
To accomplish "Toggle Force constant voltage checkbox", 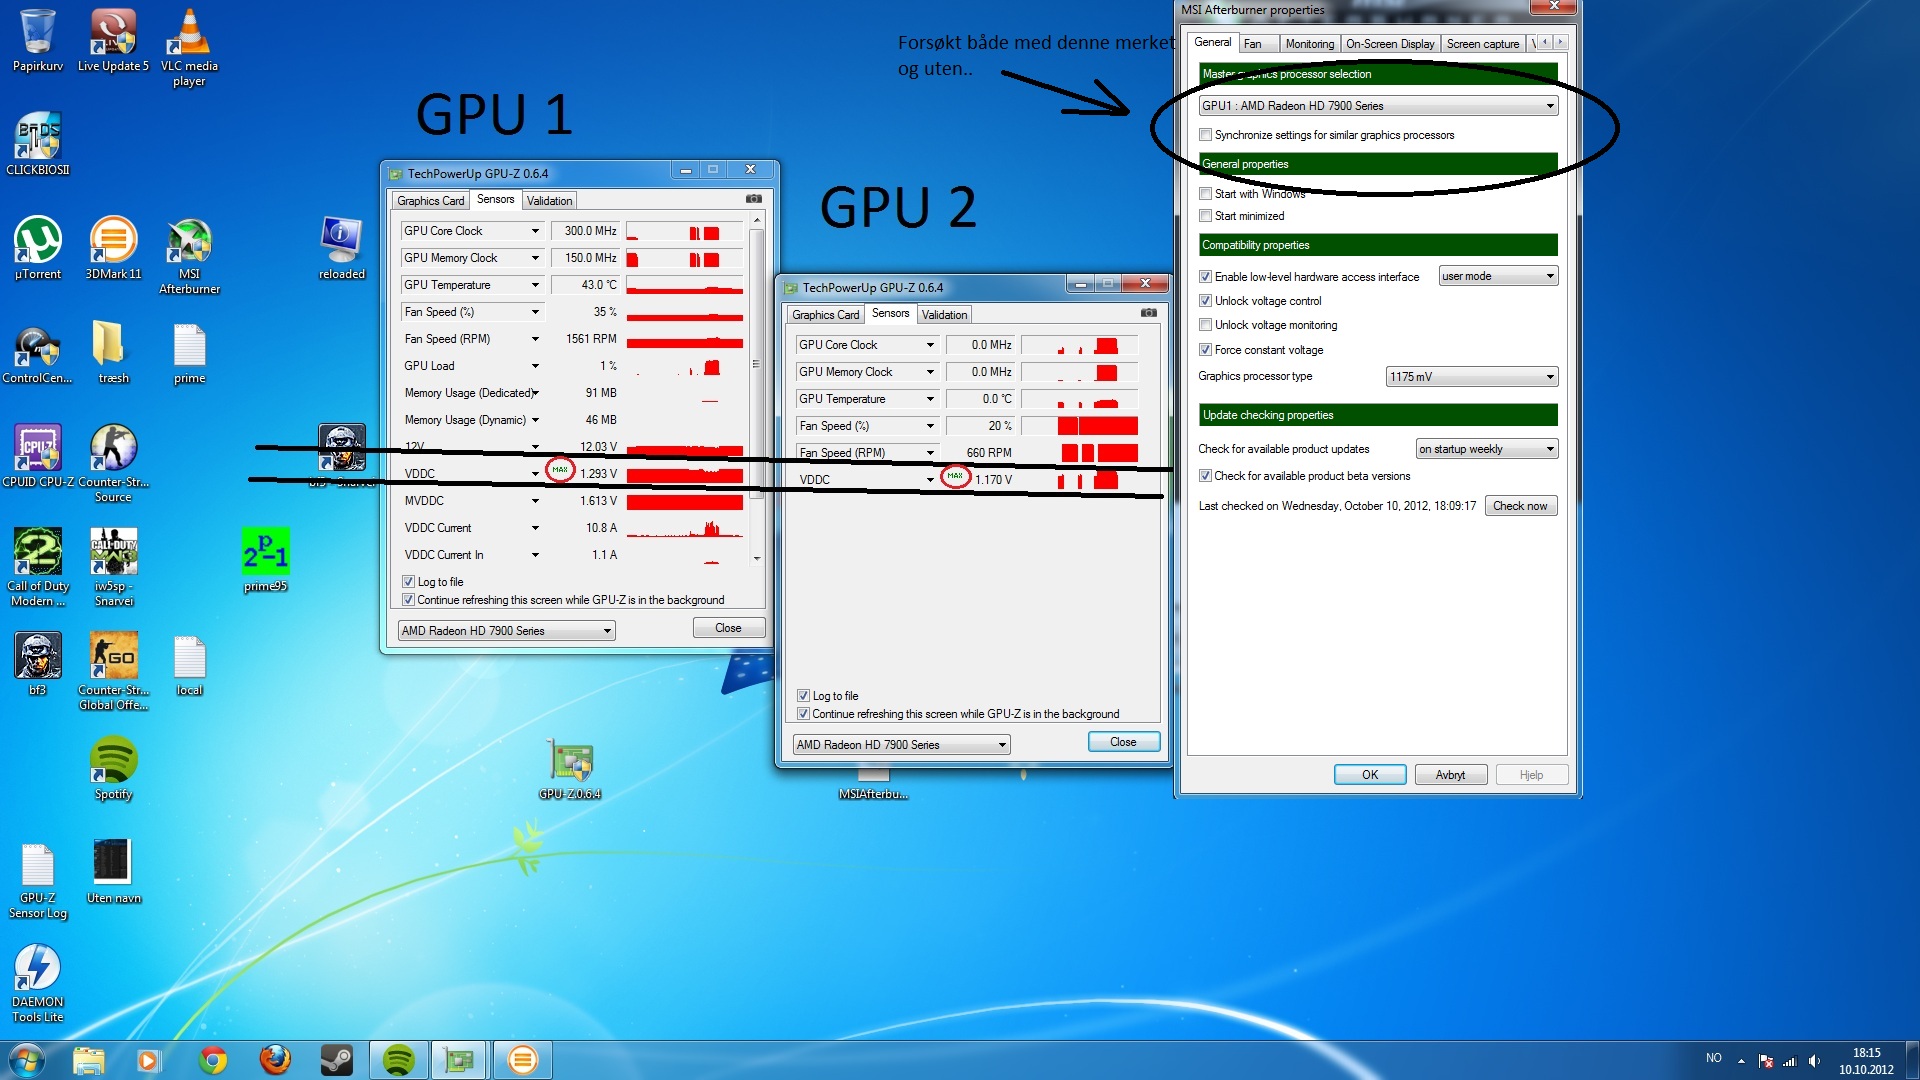I will (x=1205, y=350).
